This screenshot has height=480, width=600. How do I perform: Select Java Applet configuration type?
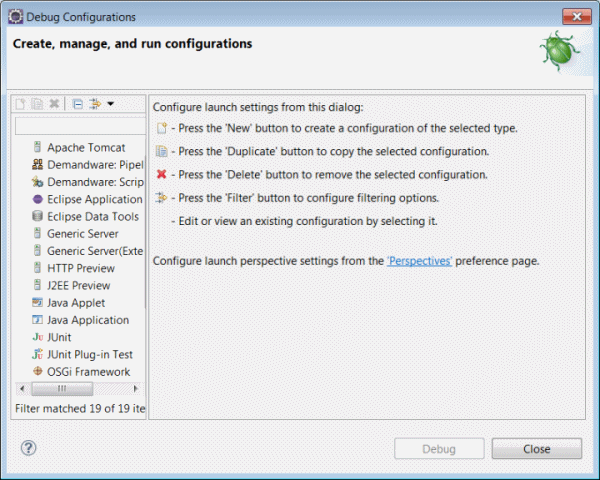click(76, 302)
